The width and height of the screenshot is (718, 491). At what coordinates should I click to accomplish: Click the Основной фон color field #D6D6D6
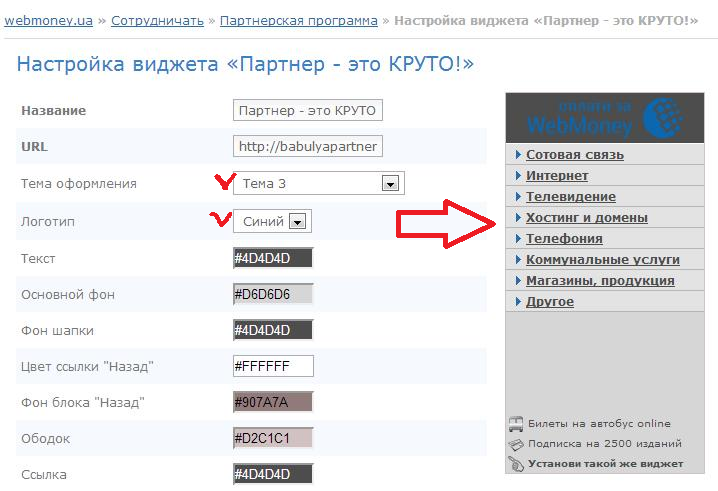pyautogui.click(x=273, y=295)
